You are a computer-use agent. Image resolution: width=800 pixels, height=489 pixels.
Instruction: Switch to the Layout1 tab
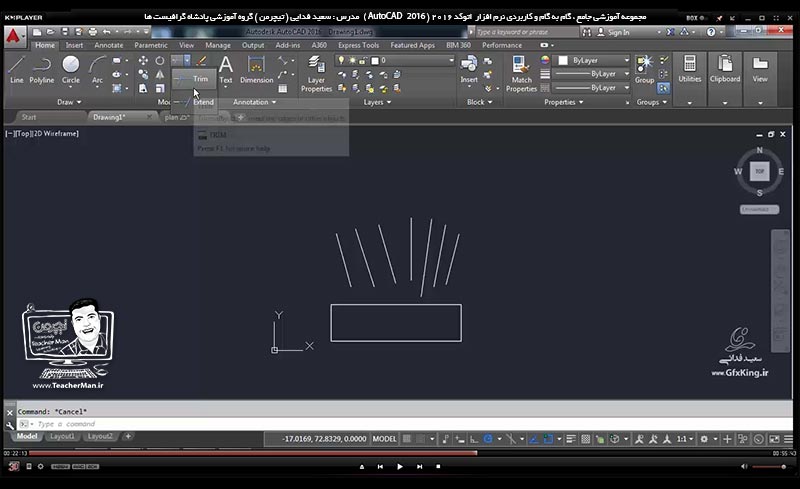tap(62, 436)
